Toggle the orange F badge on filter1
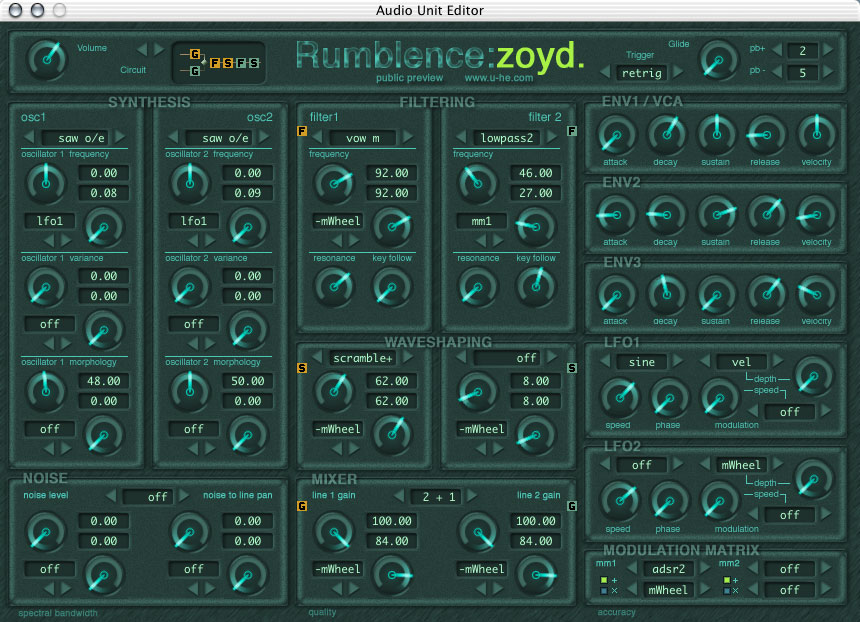The height and width of the screenshot is (622, 860). coord(302,131)
